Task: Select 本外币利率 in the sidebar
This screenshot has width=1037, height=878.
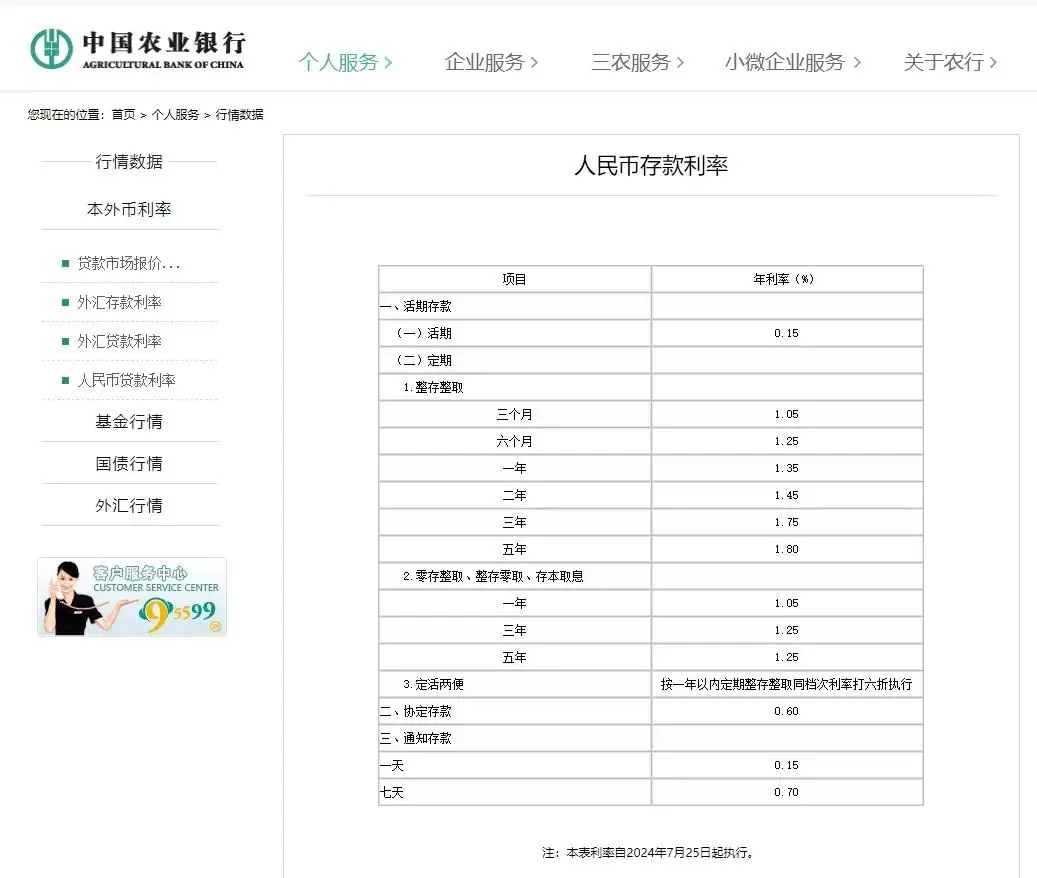Action: pos(131,209)
